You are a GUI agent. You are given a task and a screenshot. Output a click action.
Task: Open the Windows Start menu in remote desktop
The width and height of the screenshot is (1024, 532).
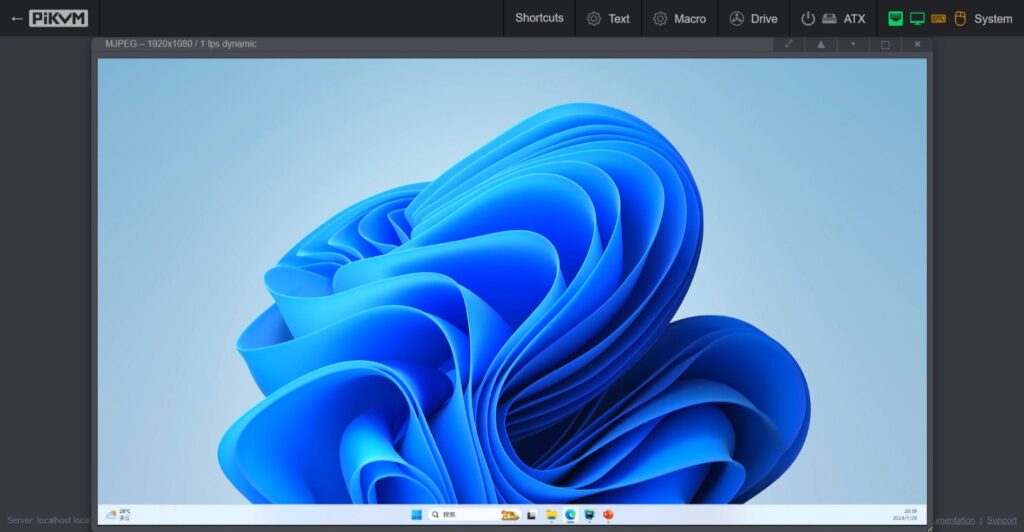click(416, 514)
